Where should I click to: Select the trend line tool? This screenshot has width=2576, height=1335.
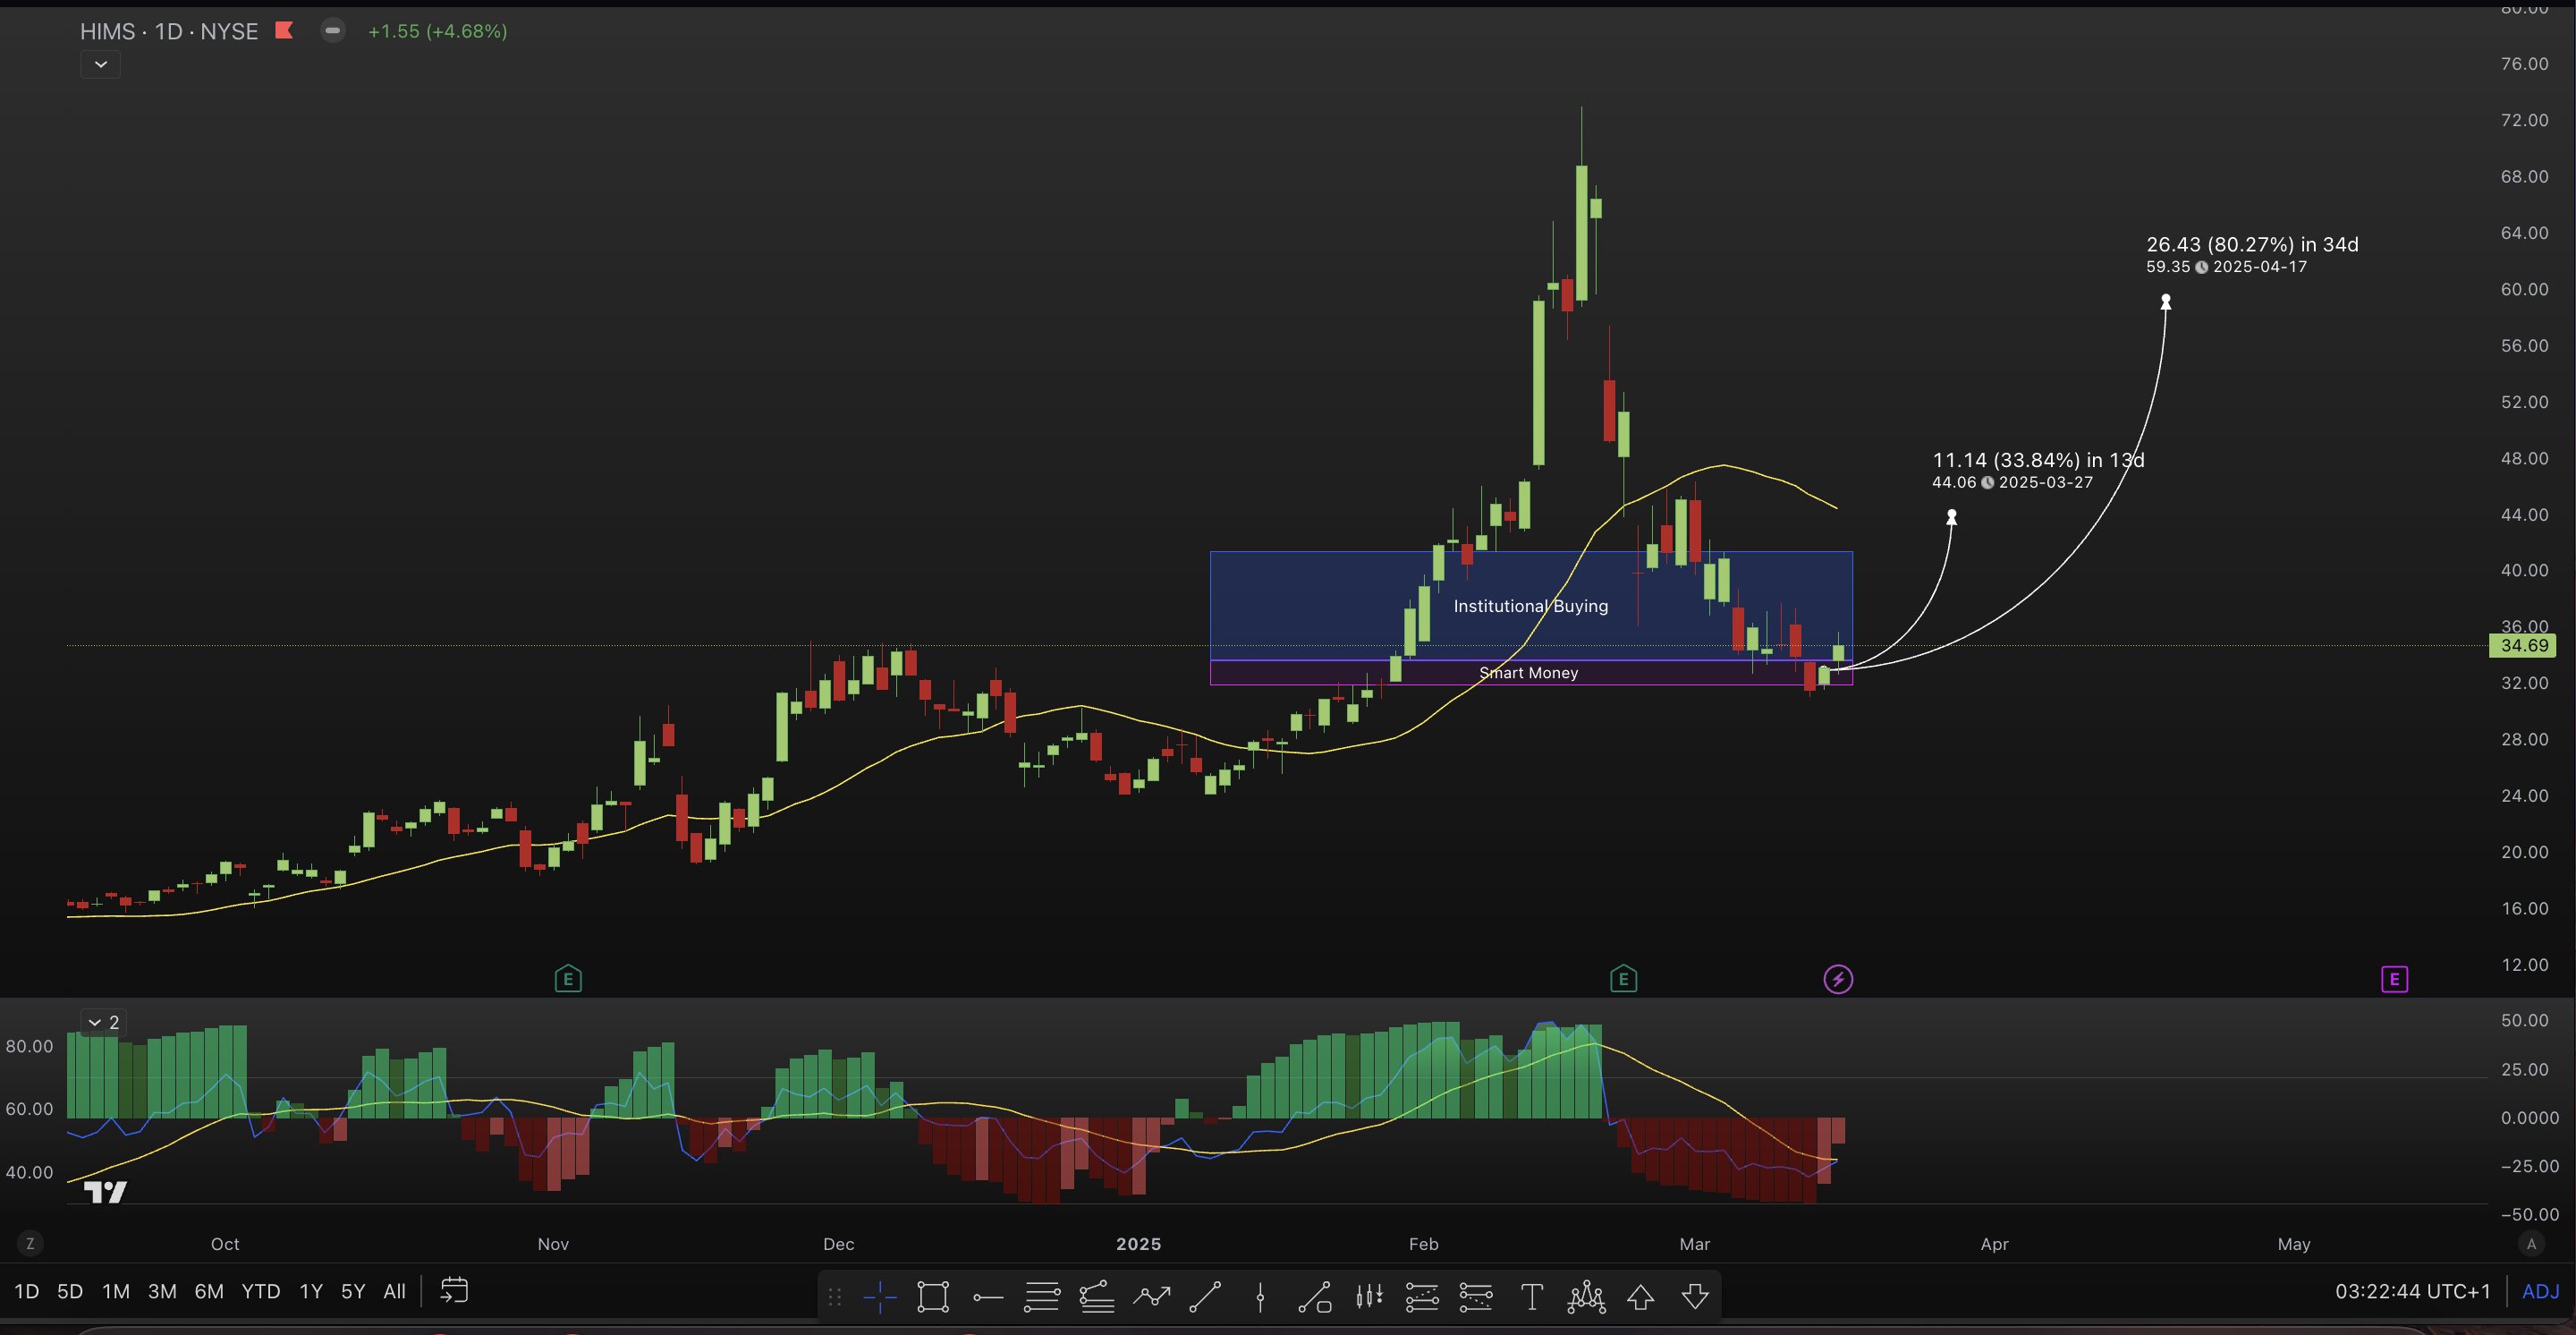click(1205, 1297)
